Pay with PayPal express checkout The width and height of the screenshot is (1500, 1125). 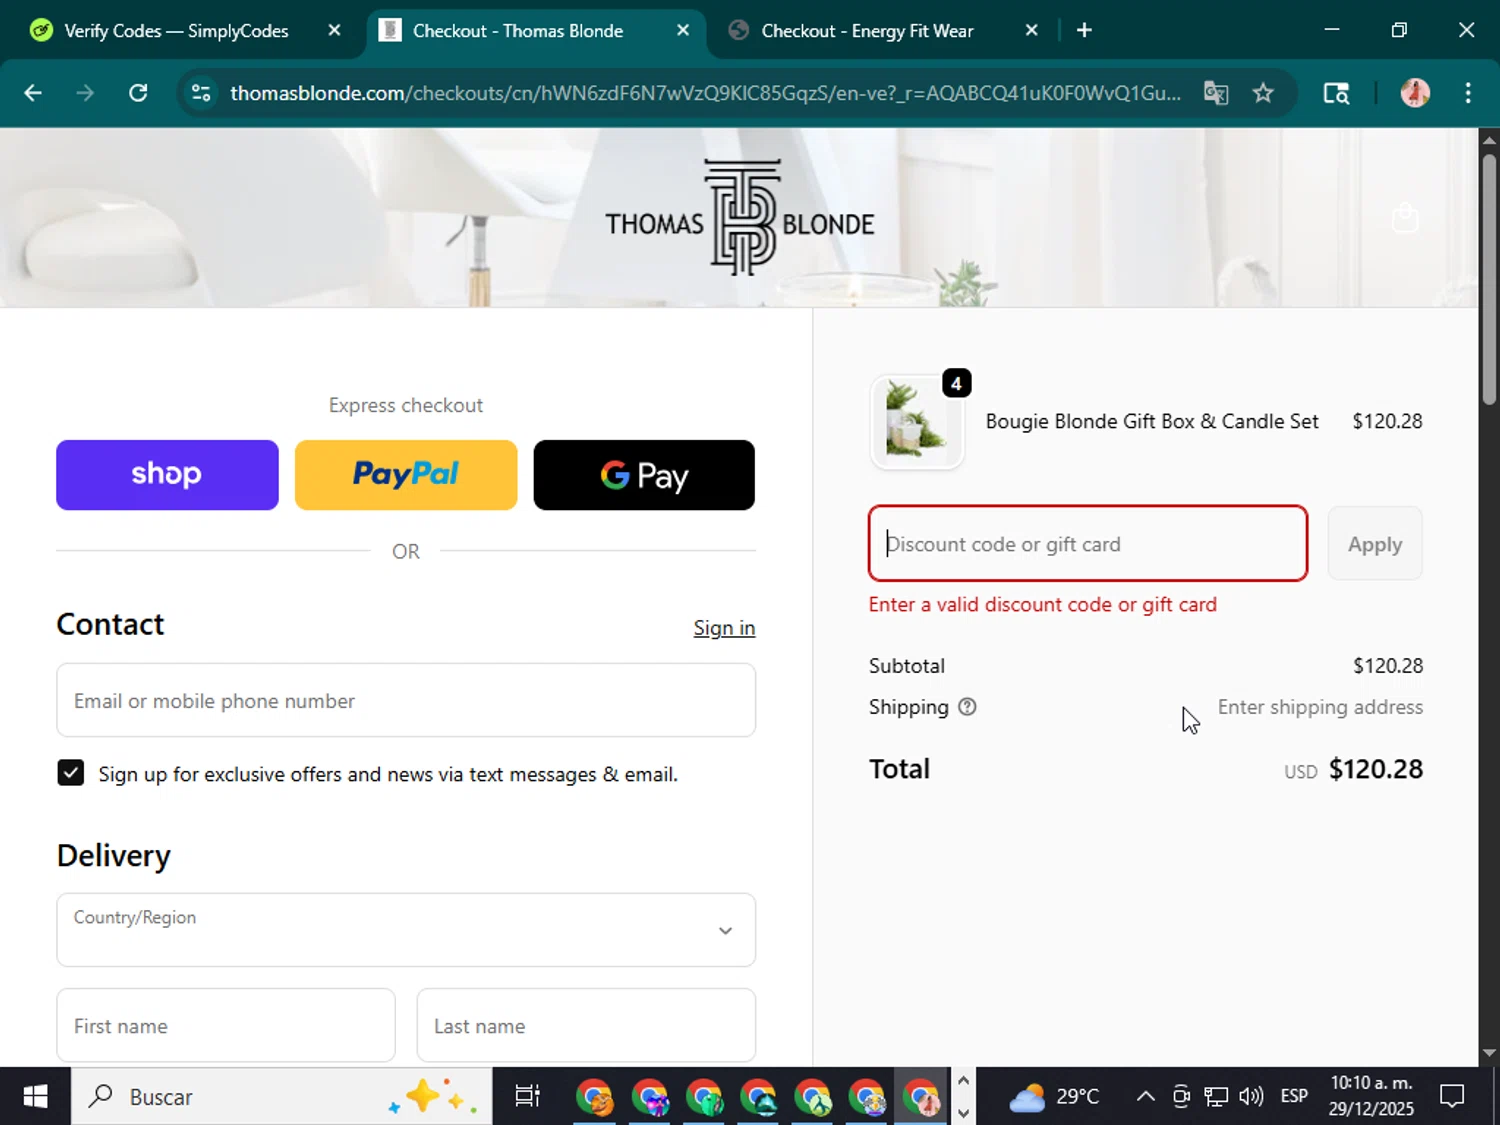tap(406, 475)
